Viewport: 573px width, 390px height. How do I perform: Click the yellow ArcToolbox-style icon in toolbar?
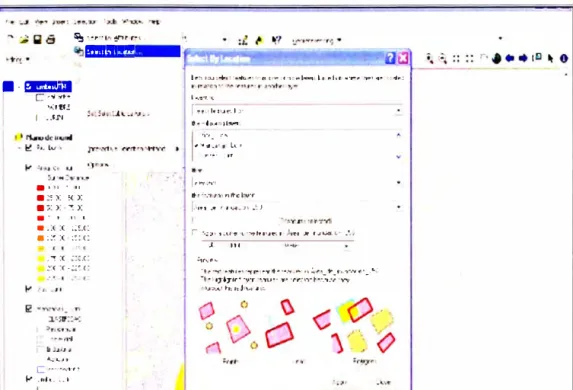259,40
